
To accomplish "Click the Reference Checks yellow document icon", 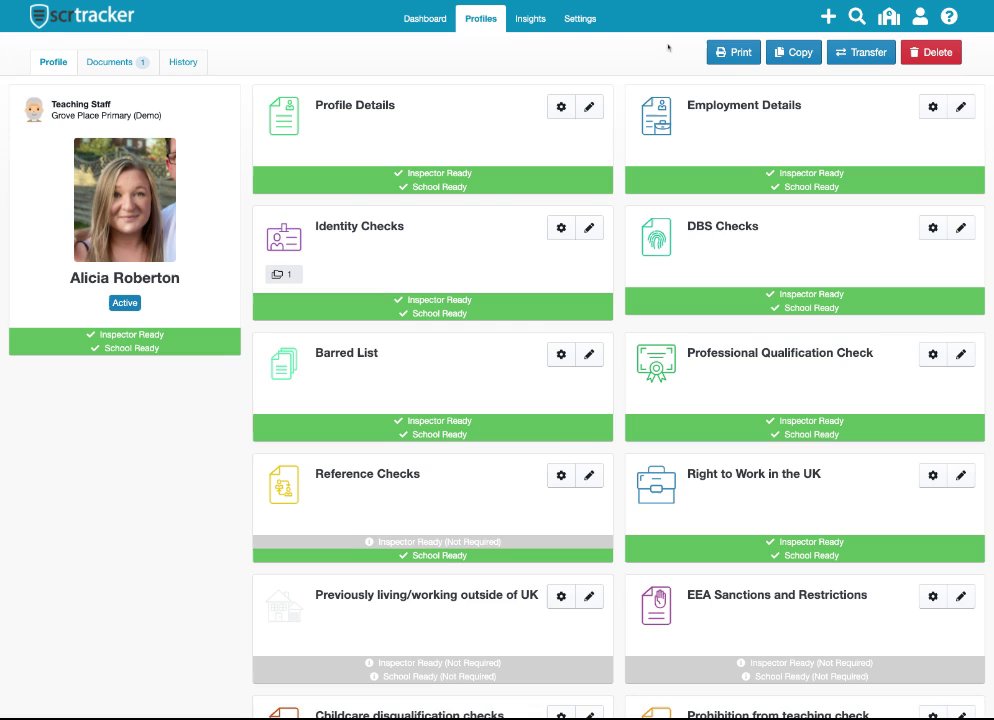I will pyautogui.click(x=283, y=485).
